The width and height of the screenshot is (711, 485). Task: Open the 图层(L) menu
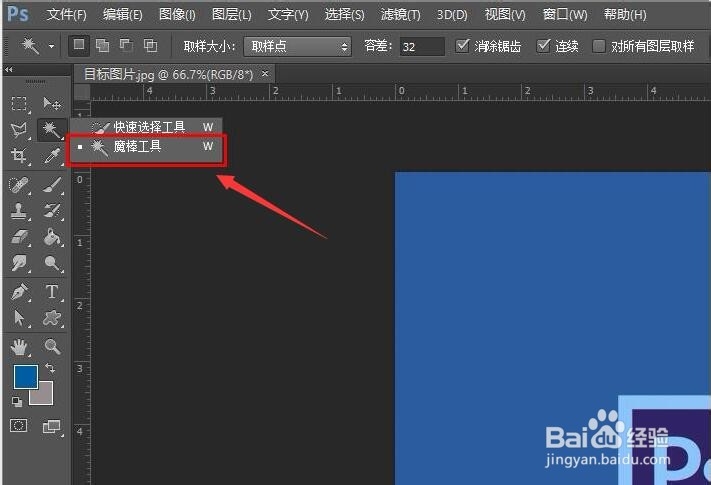(x=231, y=15)
